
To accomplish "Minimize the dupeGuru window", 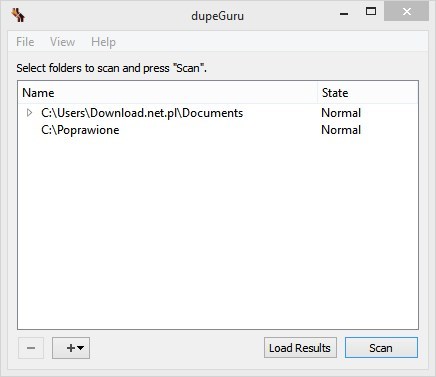I will tap(344, 14).
